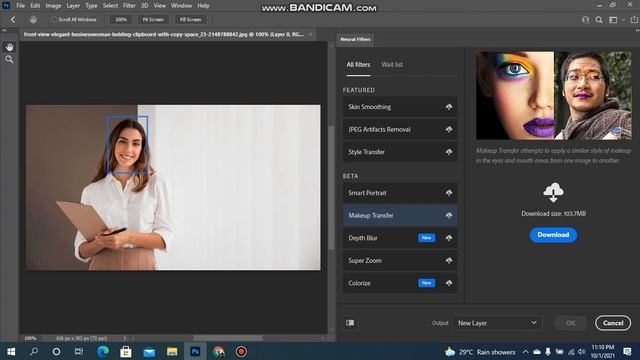Image resolution: width=640 pixels, height=360 pixels.
Task: Click Bandicam record icon in taskbar
Action: pyautogui.click(x=241, y=351)
